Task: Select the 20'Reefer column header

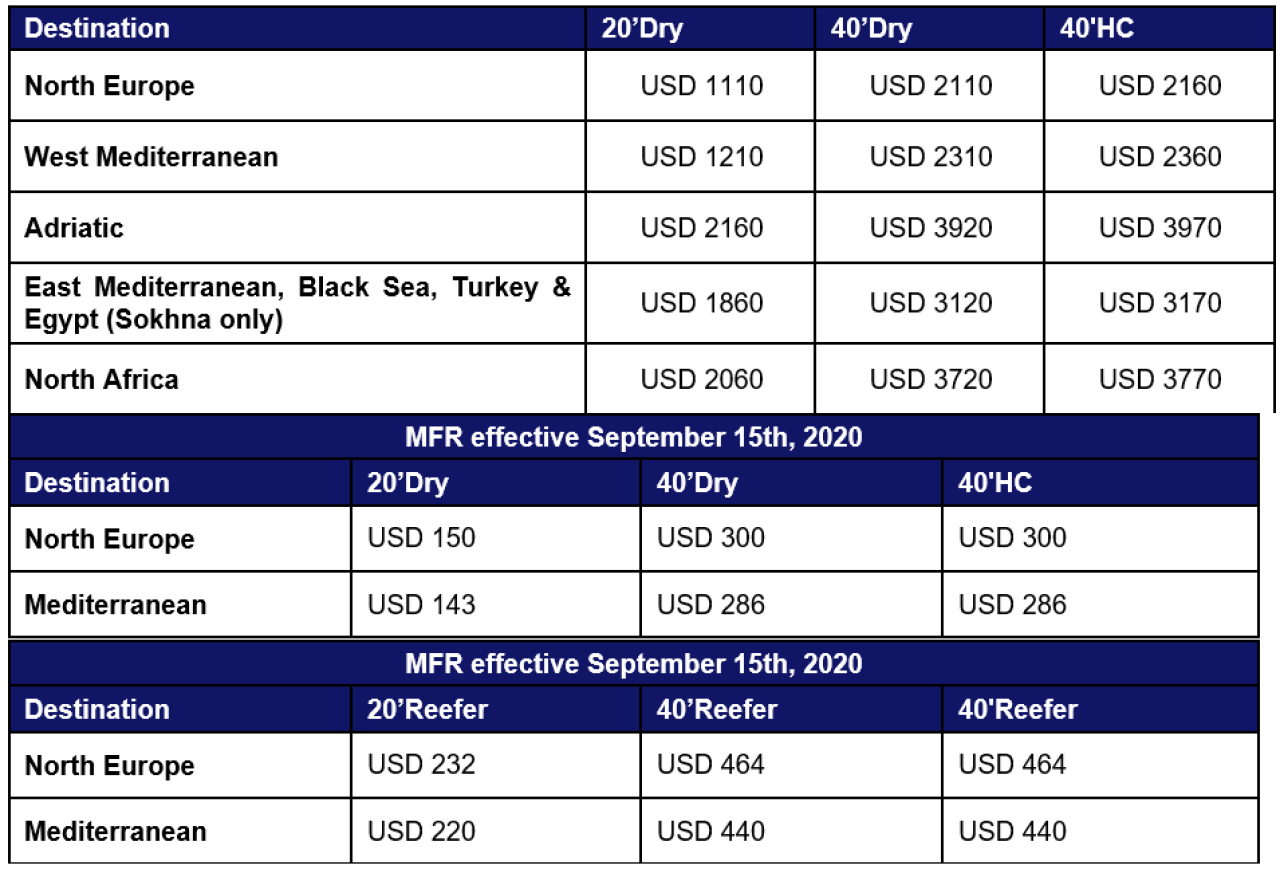Action: coord(496,709)
